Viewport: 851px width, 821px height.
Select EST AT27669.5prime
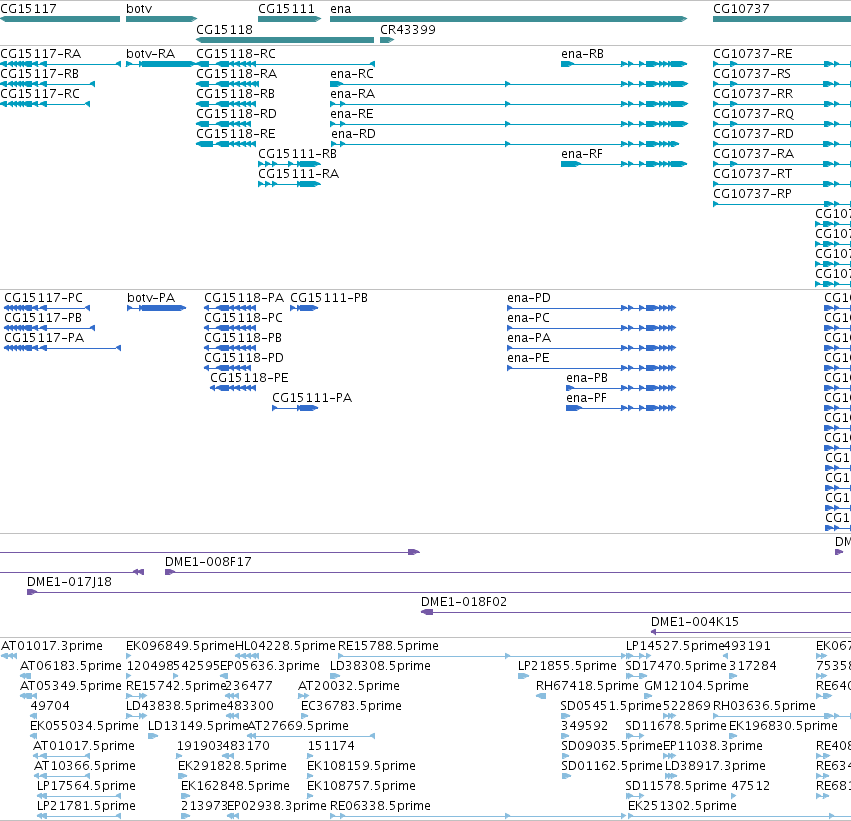[x=311, y=736]
